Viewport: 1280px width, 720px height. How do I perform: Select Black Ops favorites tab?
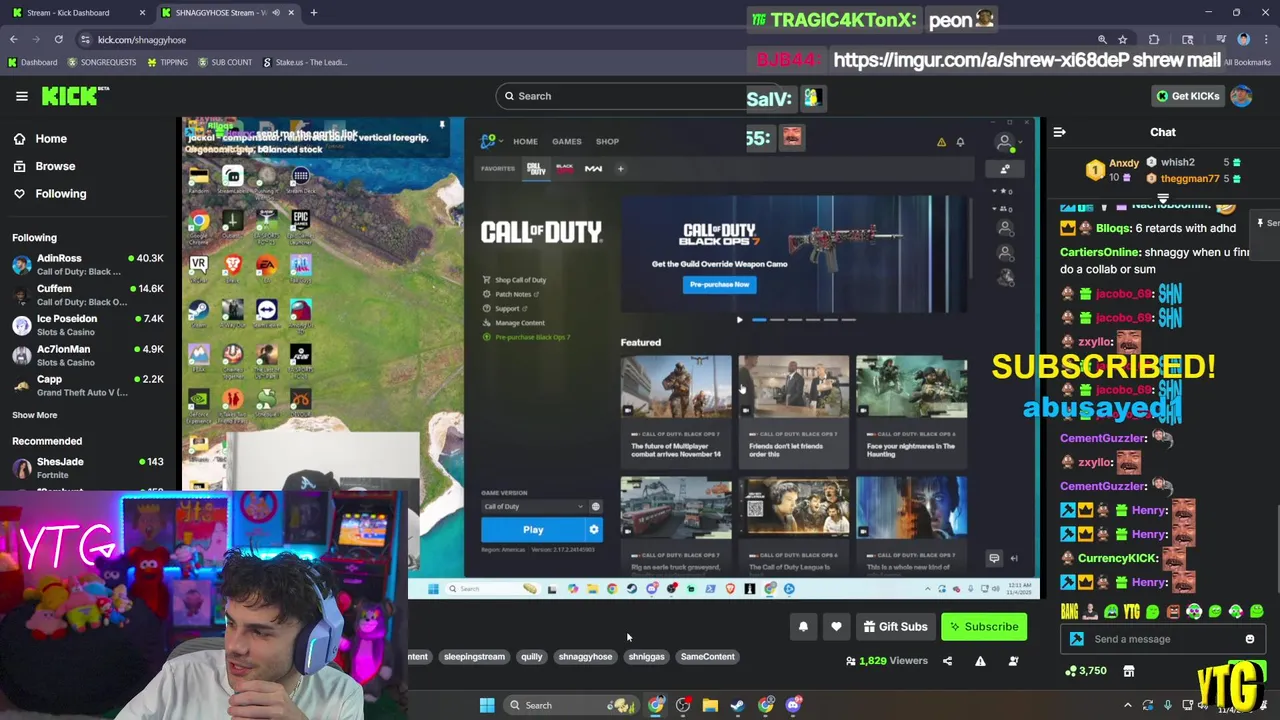[x=564, y=168]
